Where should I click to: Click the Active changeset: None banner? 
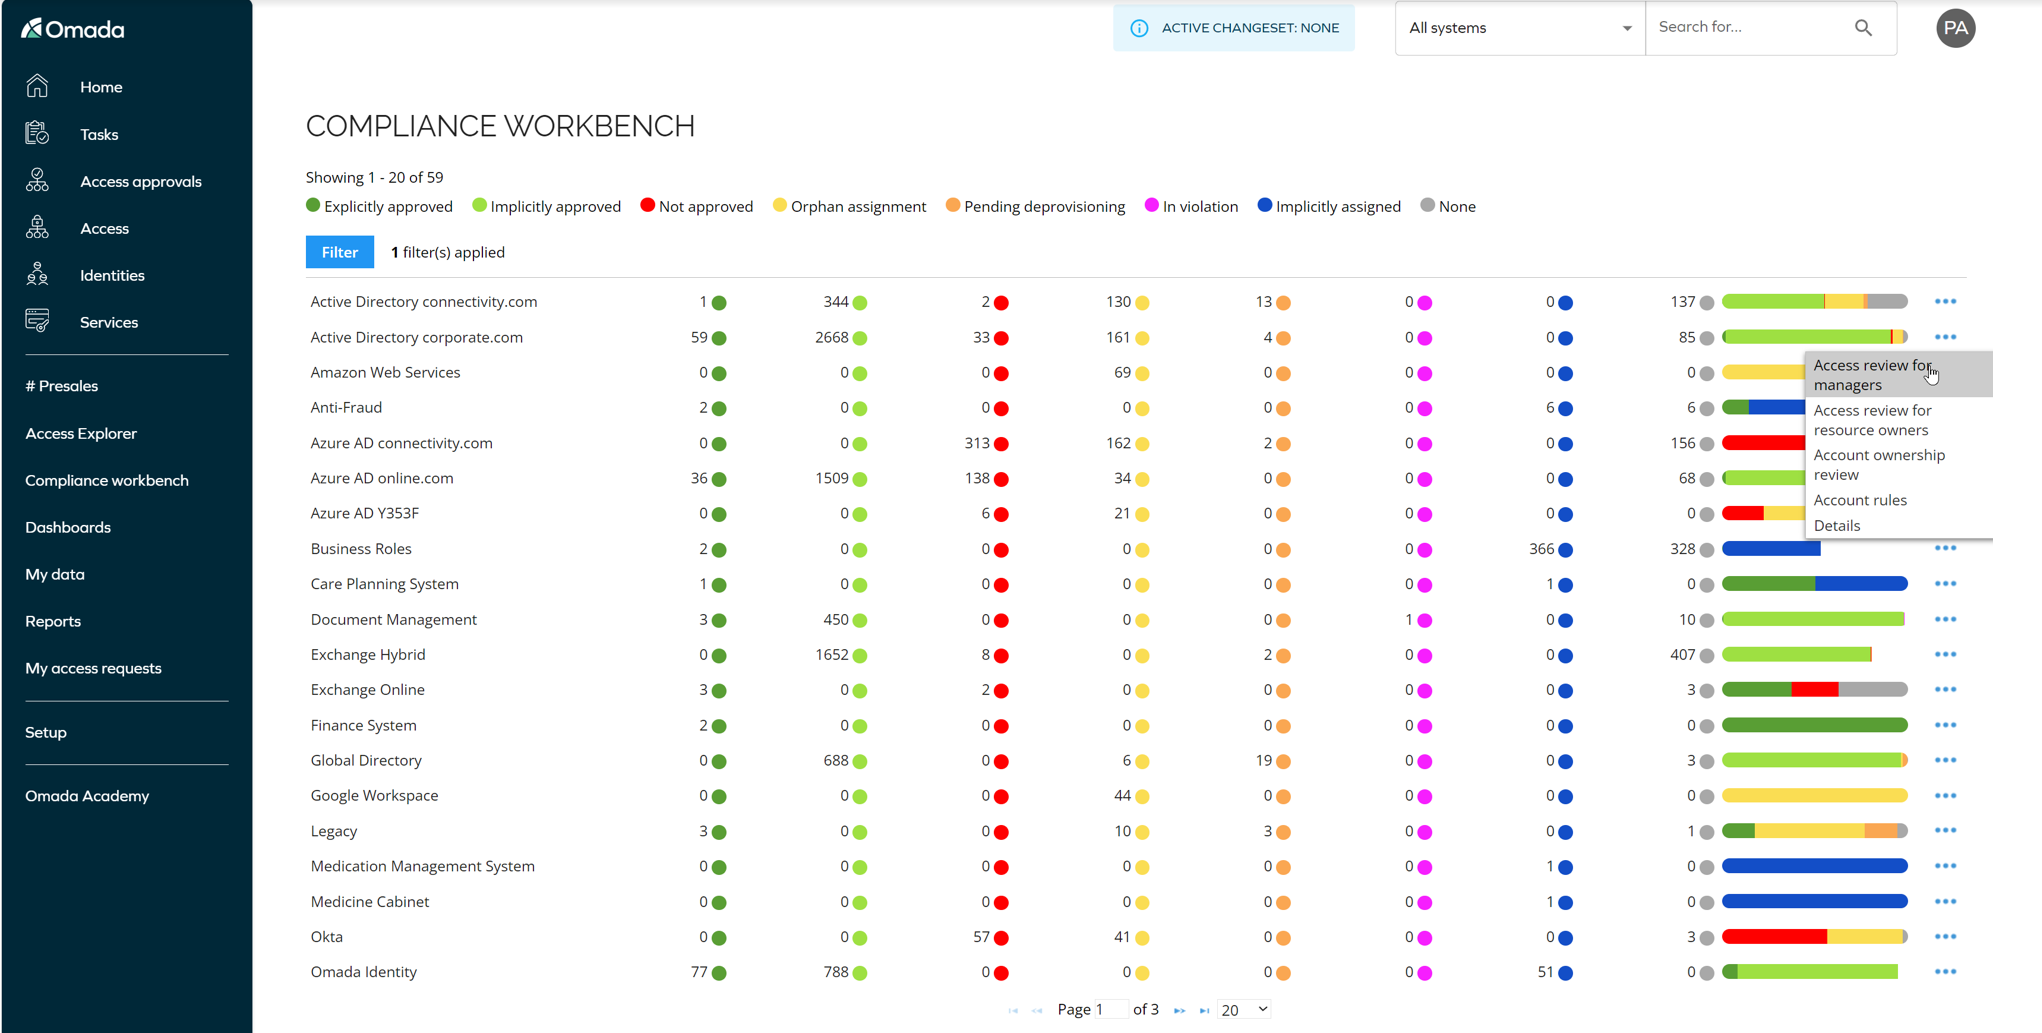[1234, 28]
